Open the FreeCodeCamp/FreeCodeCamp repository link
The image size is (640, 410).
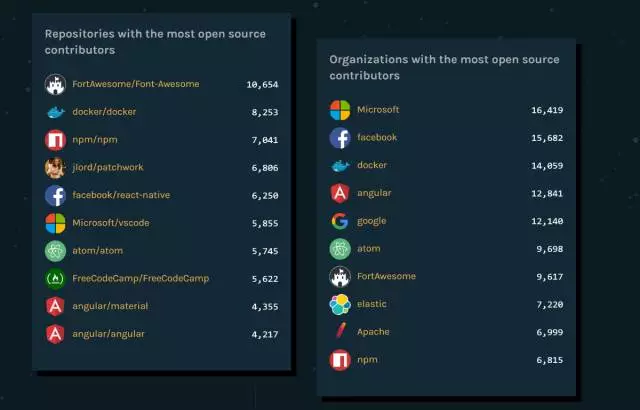(140, 278)
